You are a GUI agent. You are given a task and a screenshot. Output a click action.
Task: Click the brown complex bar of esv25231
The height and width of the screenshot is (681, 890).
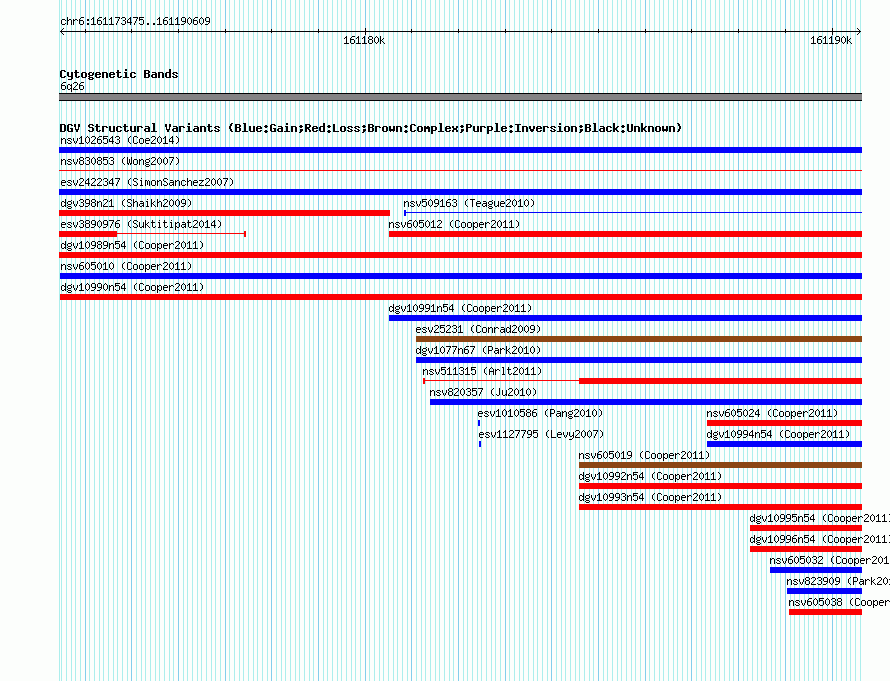tap(639, 339)
